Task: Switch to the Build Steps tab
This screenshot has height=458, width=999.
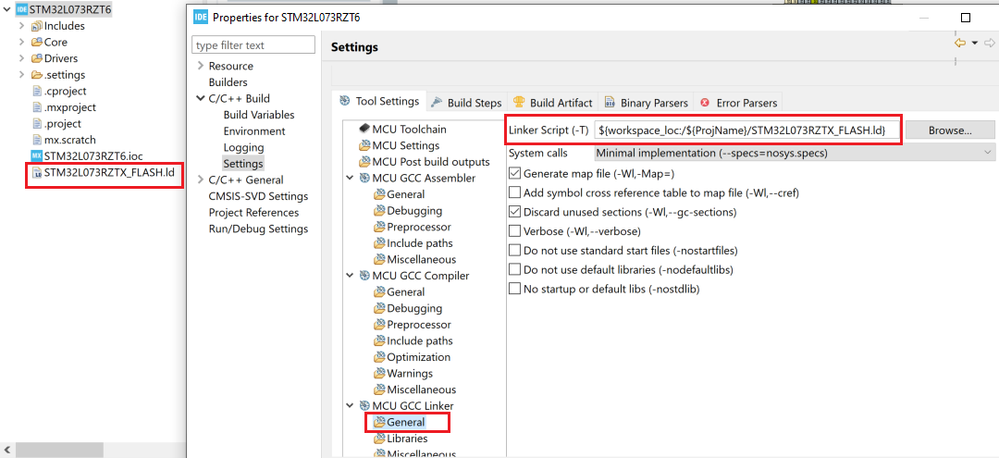Action: (466, 102)
